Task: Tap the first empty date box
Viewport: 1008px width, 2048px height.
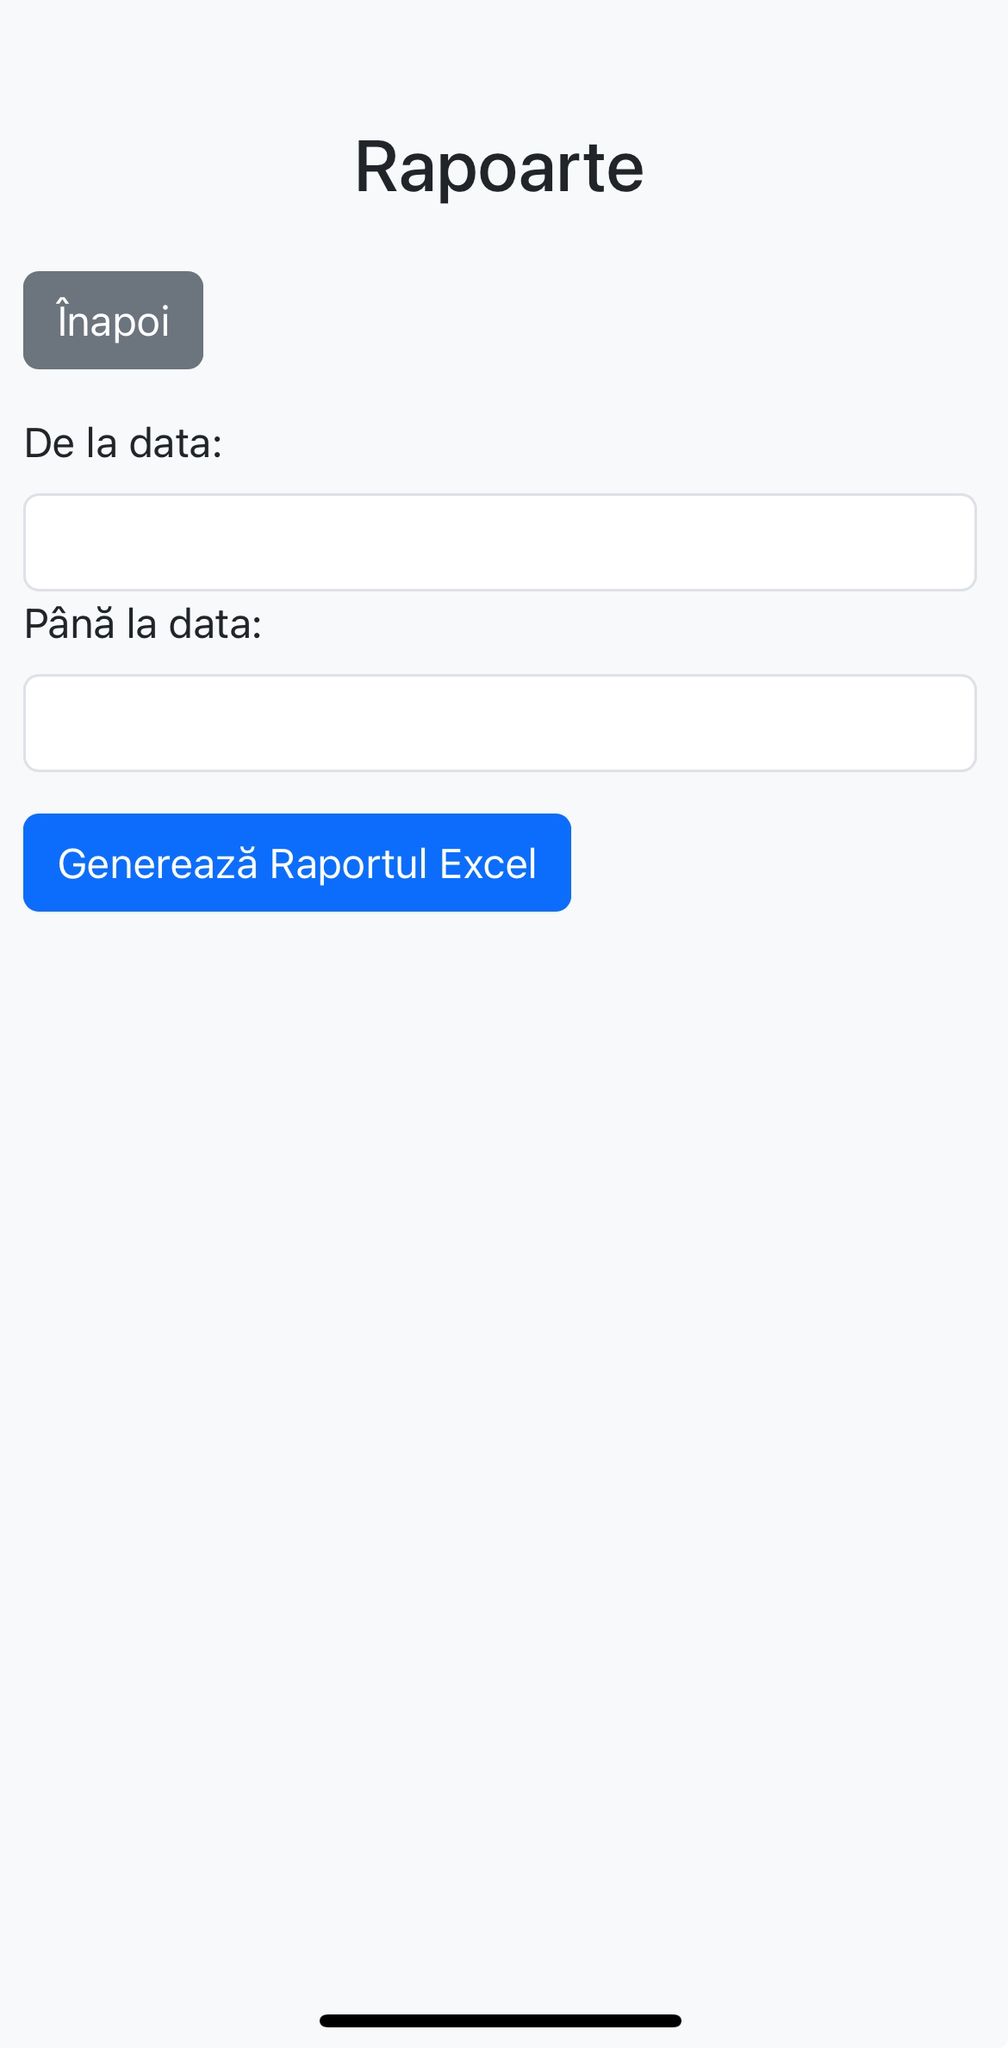Action: point(499,542)
